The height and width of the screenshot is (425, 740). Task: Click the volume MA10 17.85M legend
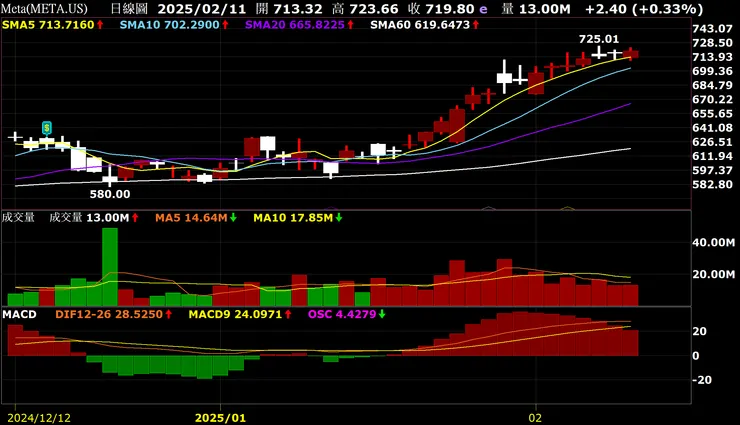pyautogui.click(x=298, y=218)
